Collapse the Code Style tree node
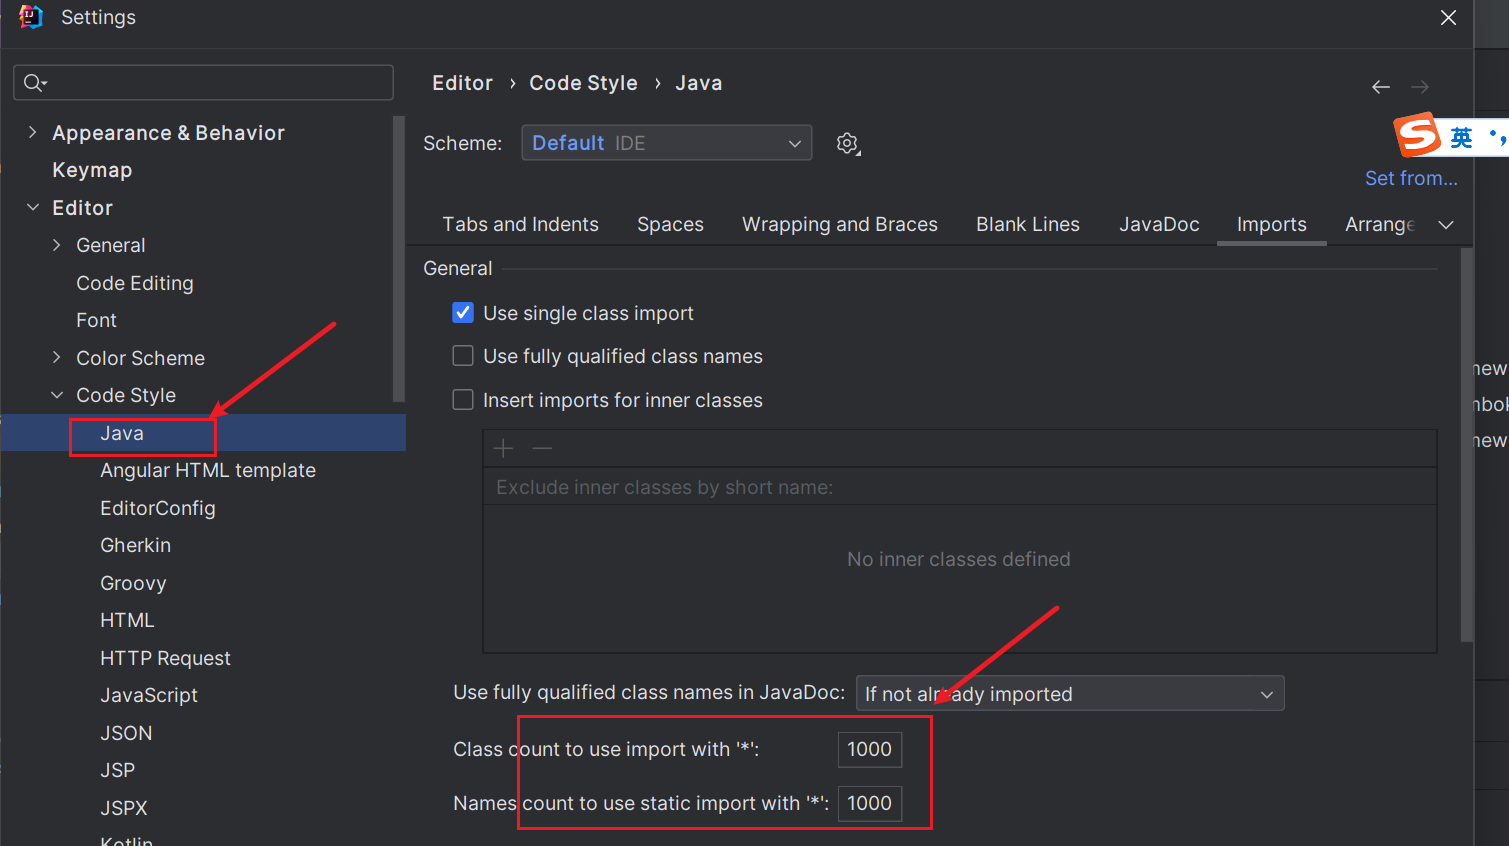 pos(57,395)
